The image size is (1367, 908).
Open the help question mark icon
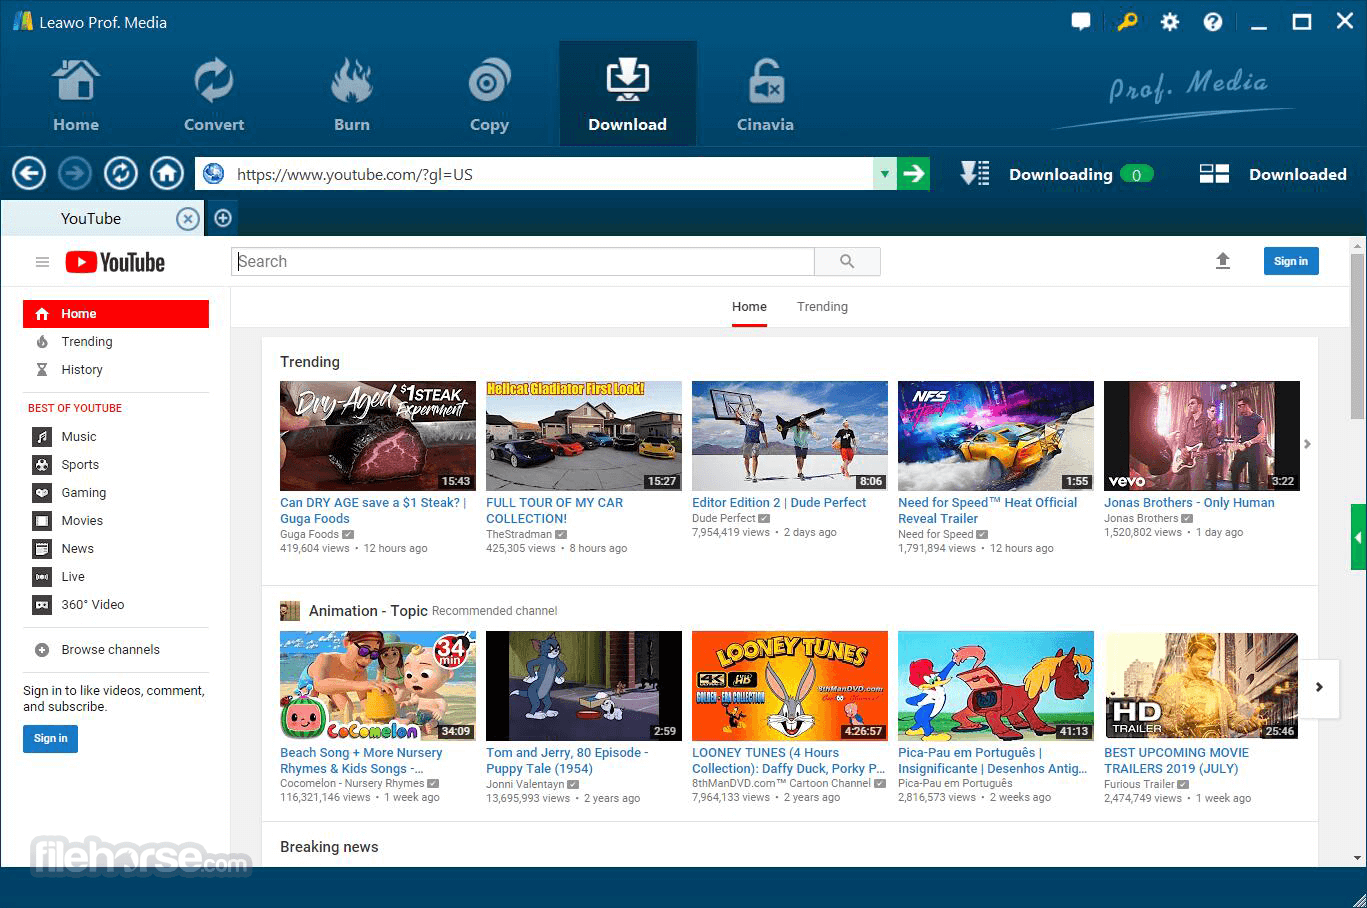click(1213, 21)
